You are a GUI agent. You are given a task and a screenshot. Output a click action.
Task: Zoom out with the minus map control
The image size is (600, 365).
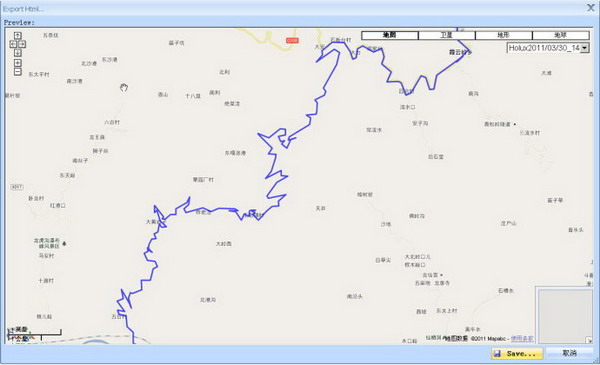click(18, 72)
